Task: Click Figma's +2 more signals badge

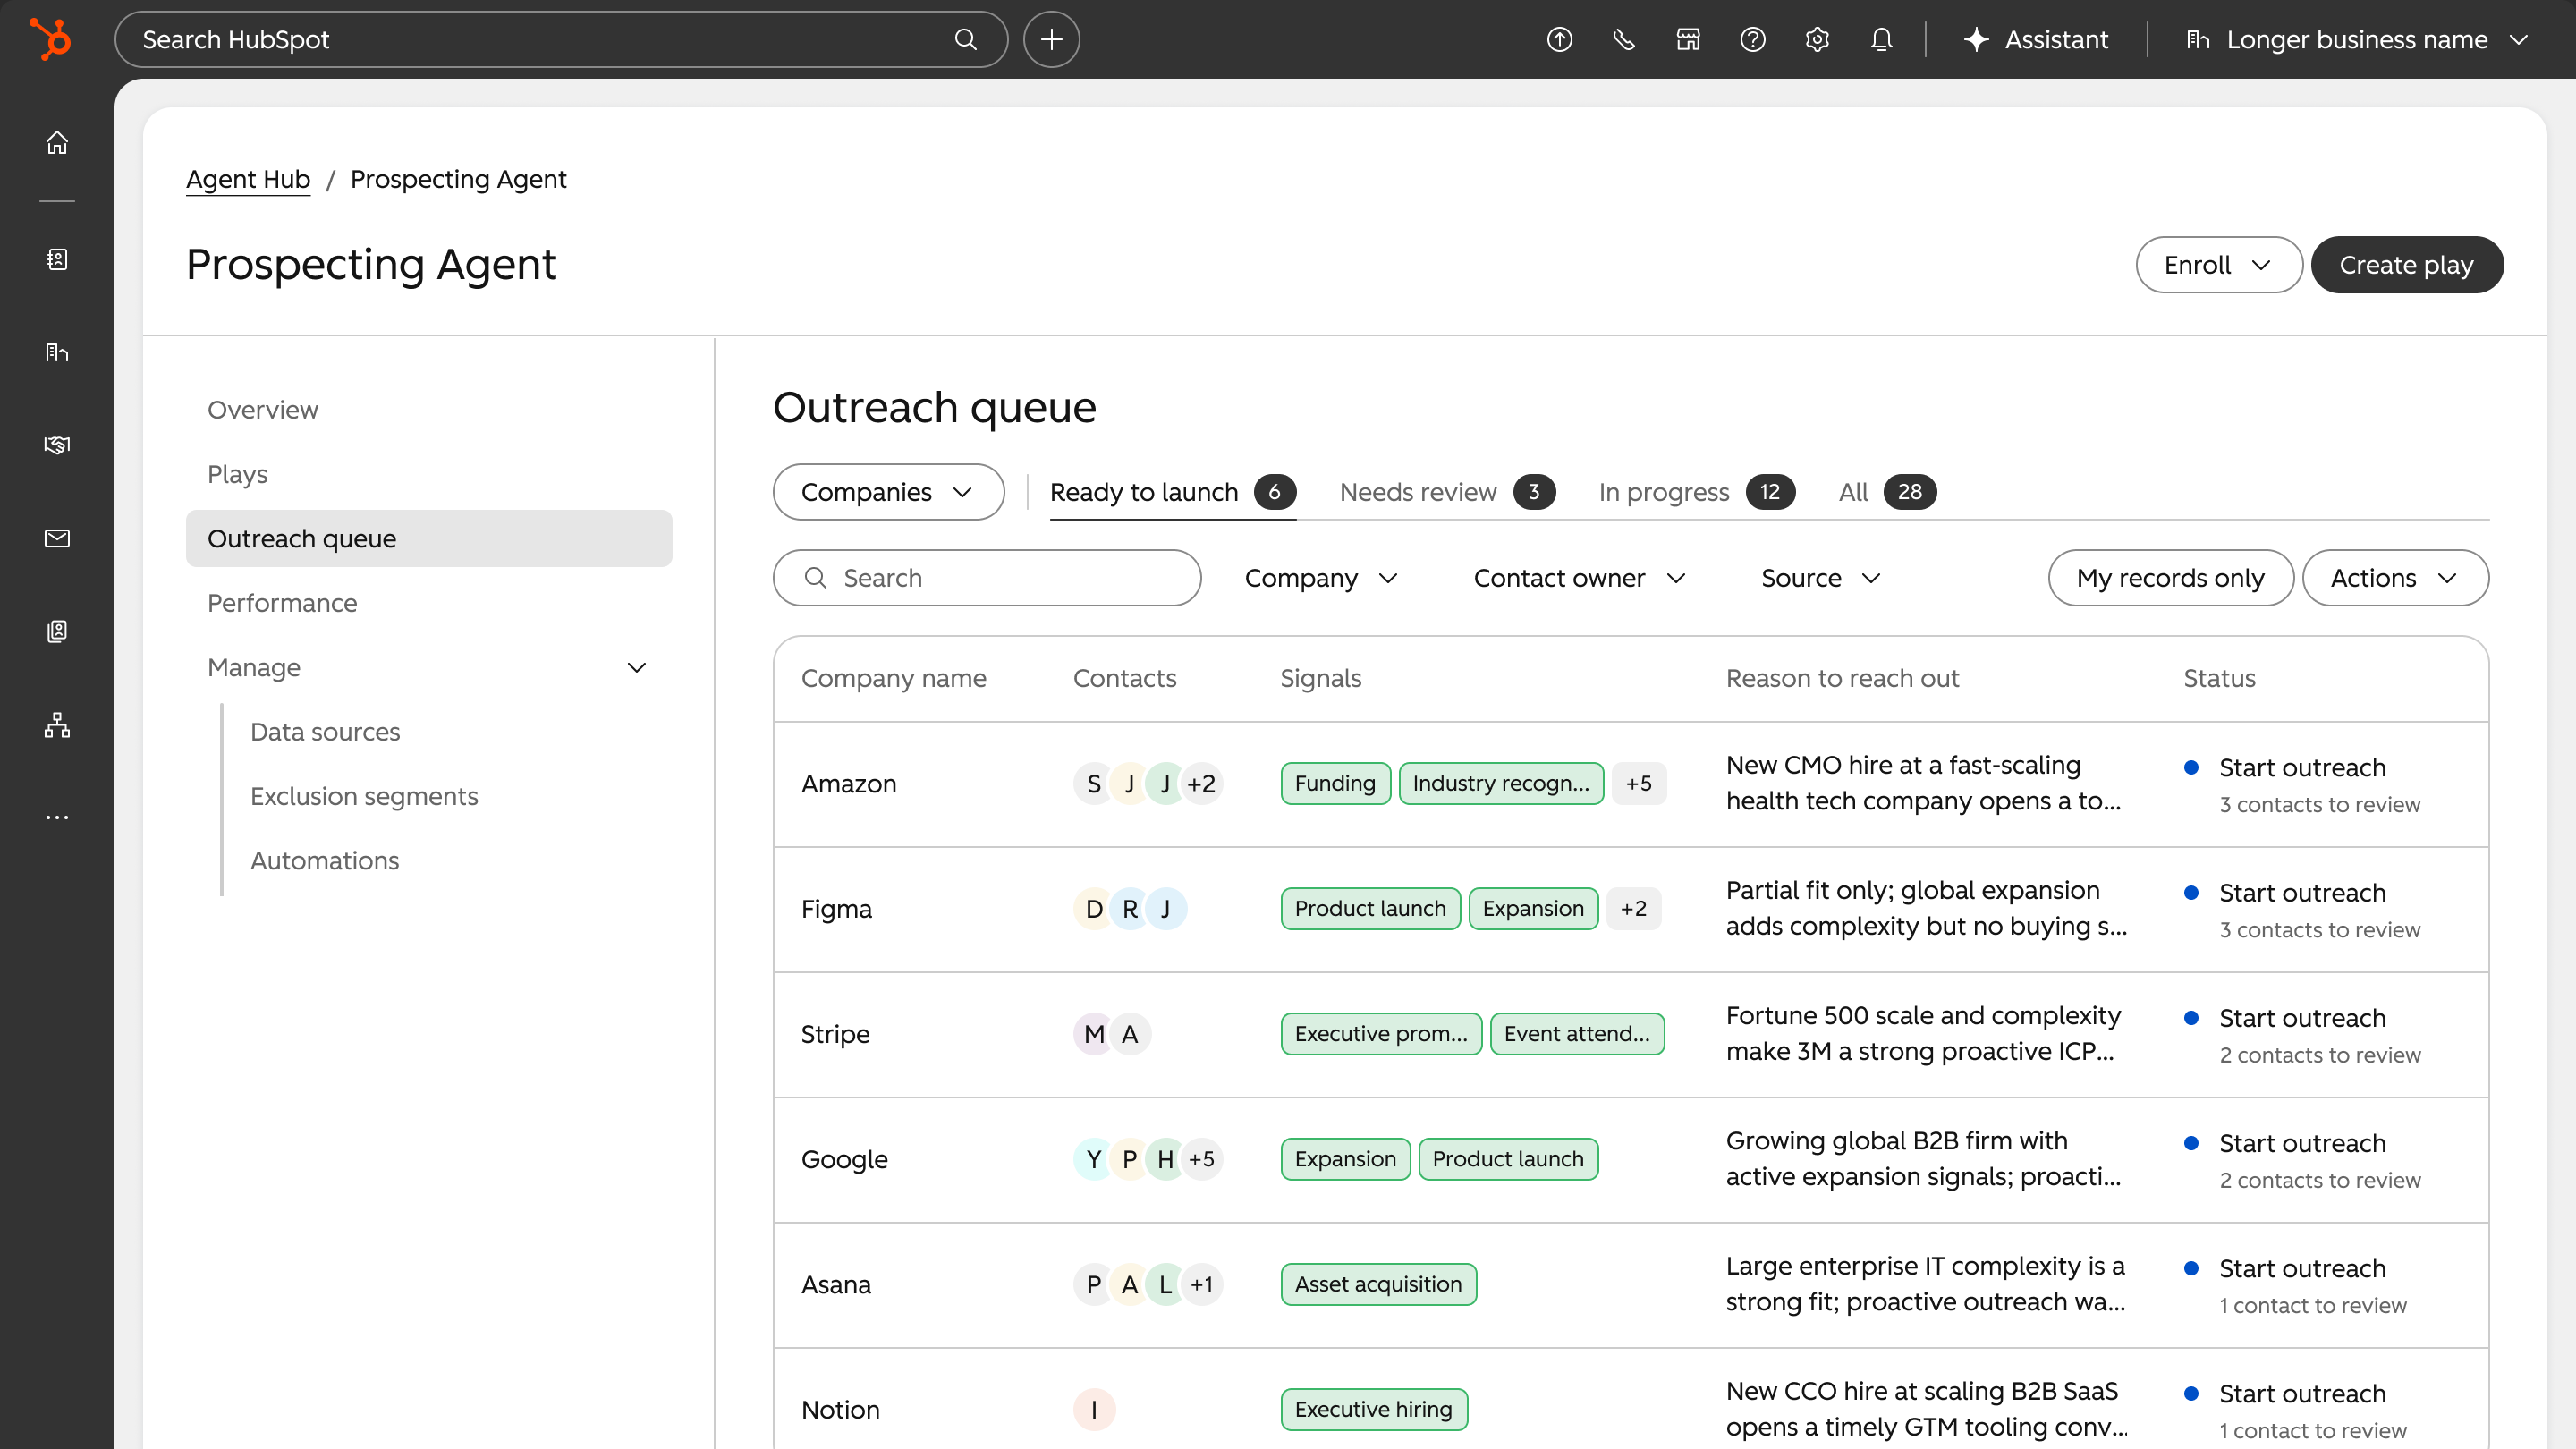Action: pos(1633,909)
